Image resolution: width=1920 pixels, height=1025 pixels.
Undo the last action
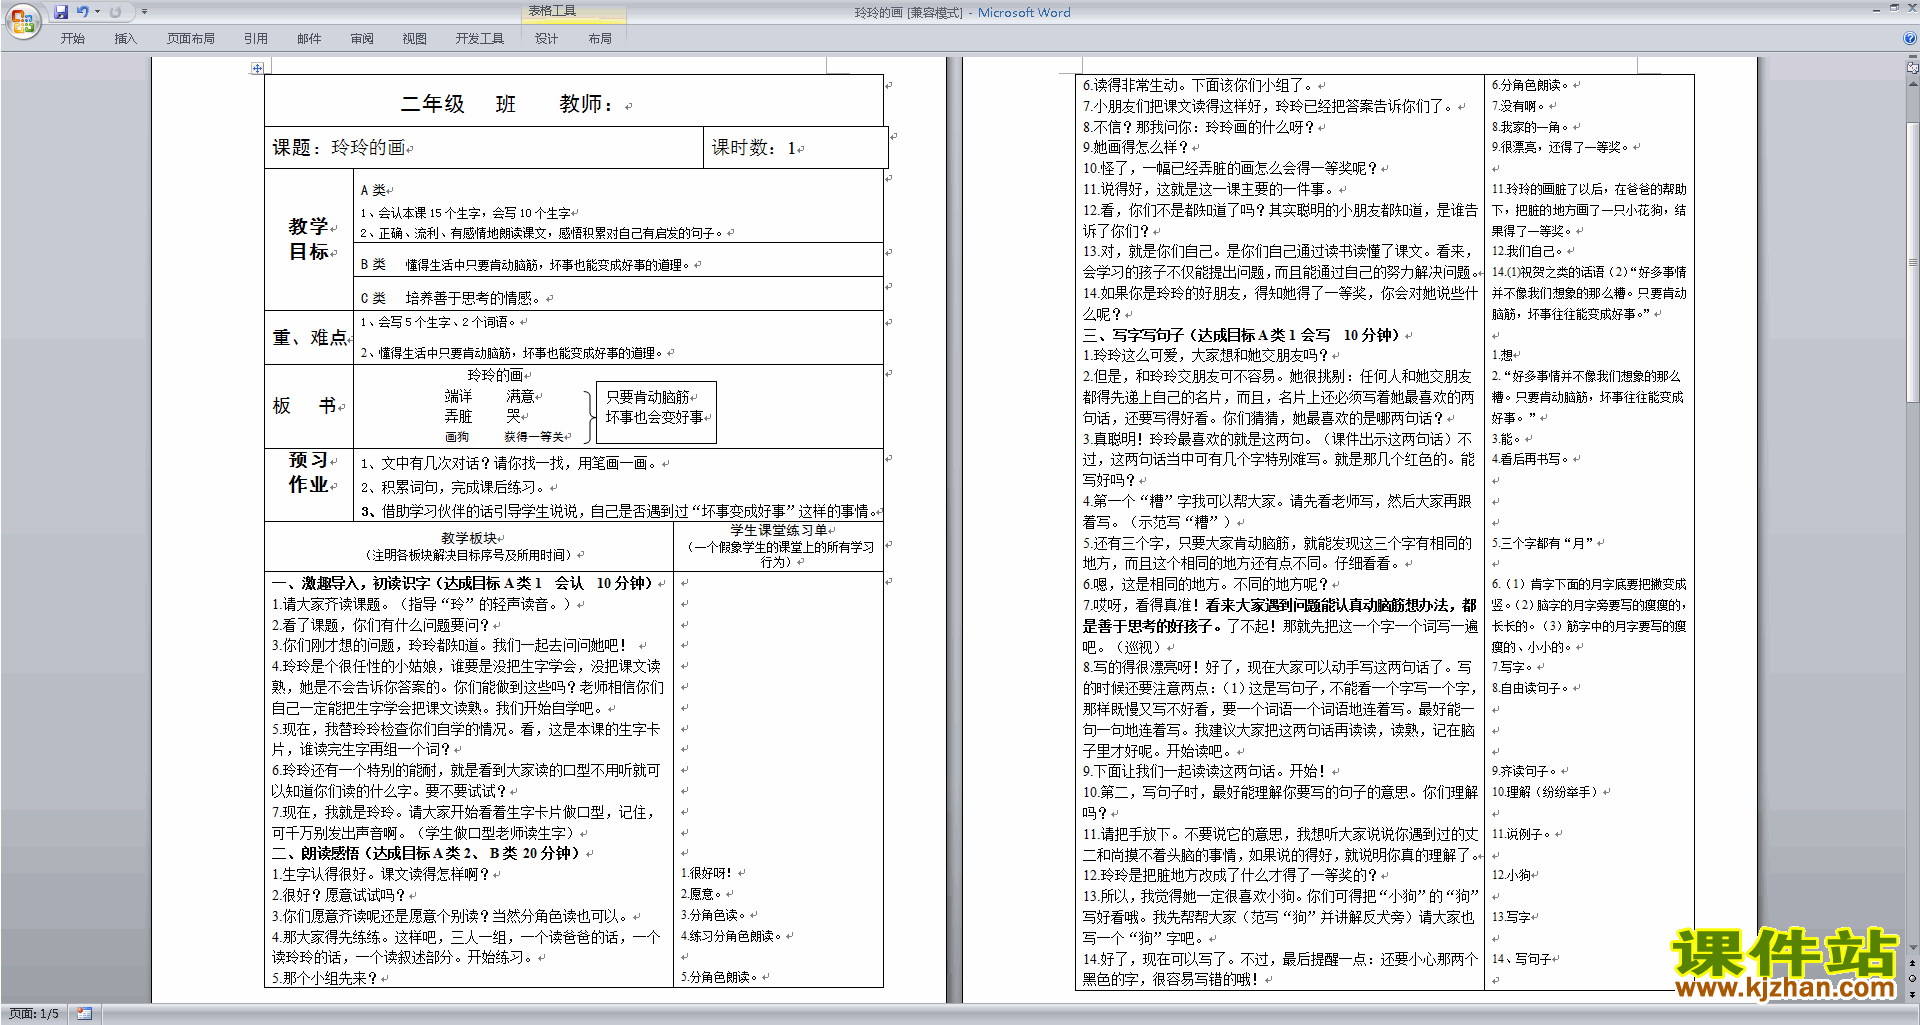pos(83,12)
